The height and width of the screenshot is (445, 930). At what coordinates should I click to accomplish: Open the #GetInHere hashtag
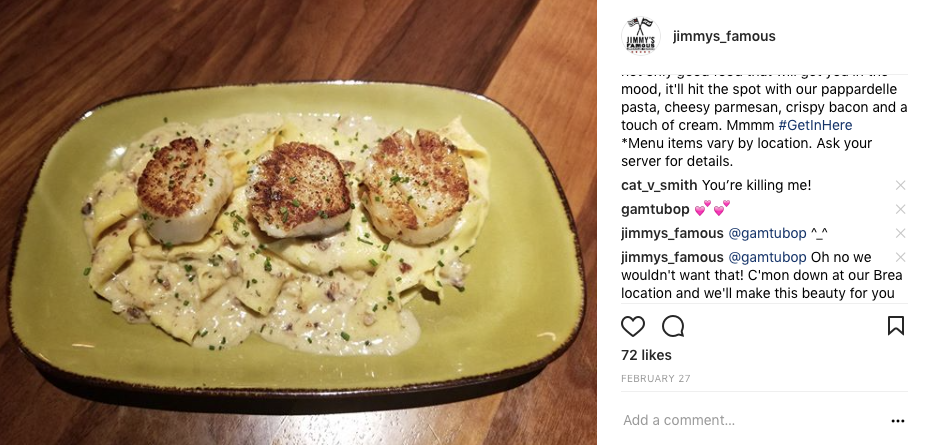815,125
